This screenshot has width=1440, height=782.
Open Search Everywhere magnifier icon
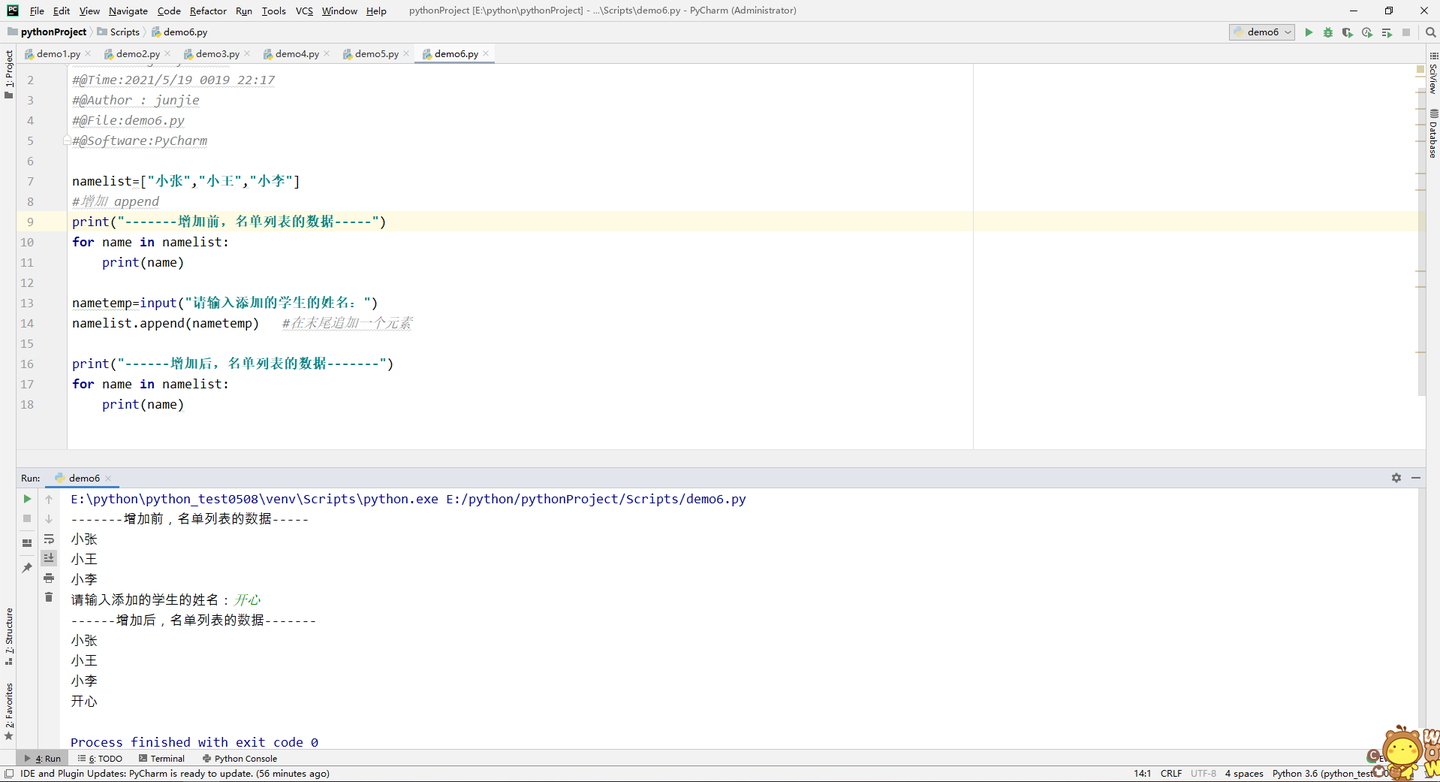(1430, 32)
